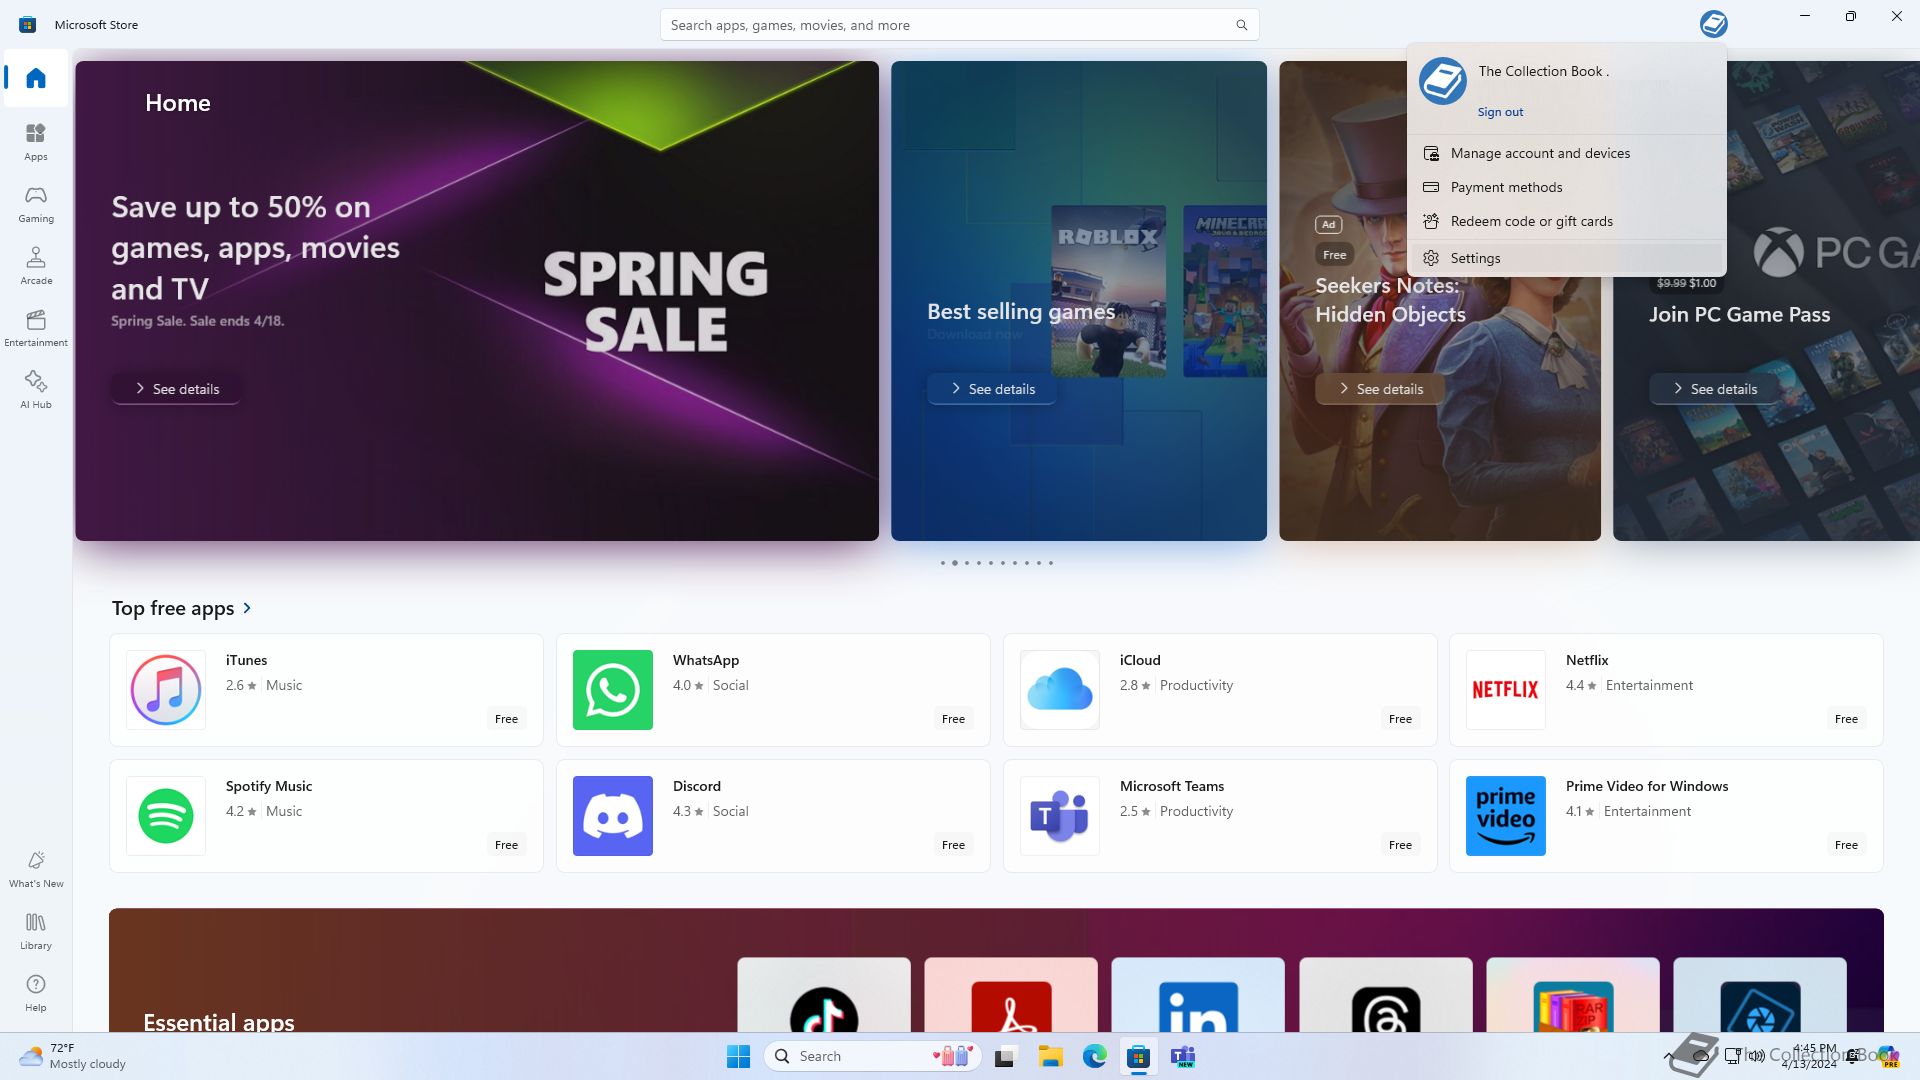Click Free button on WhatsApp card
The width and height of the screenshot is (1920, 1080).
953,719
